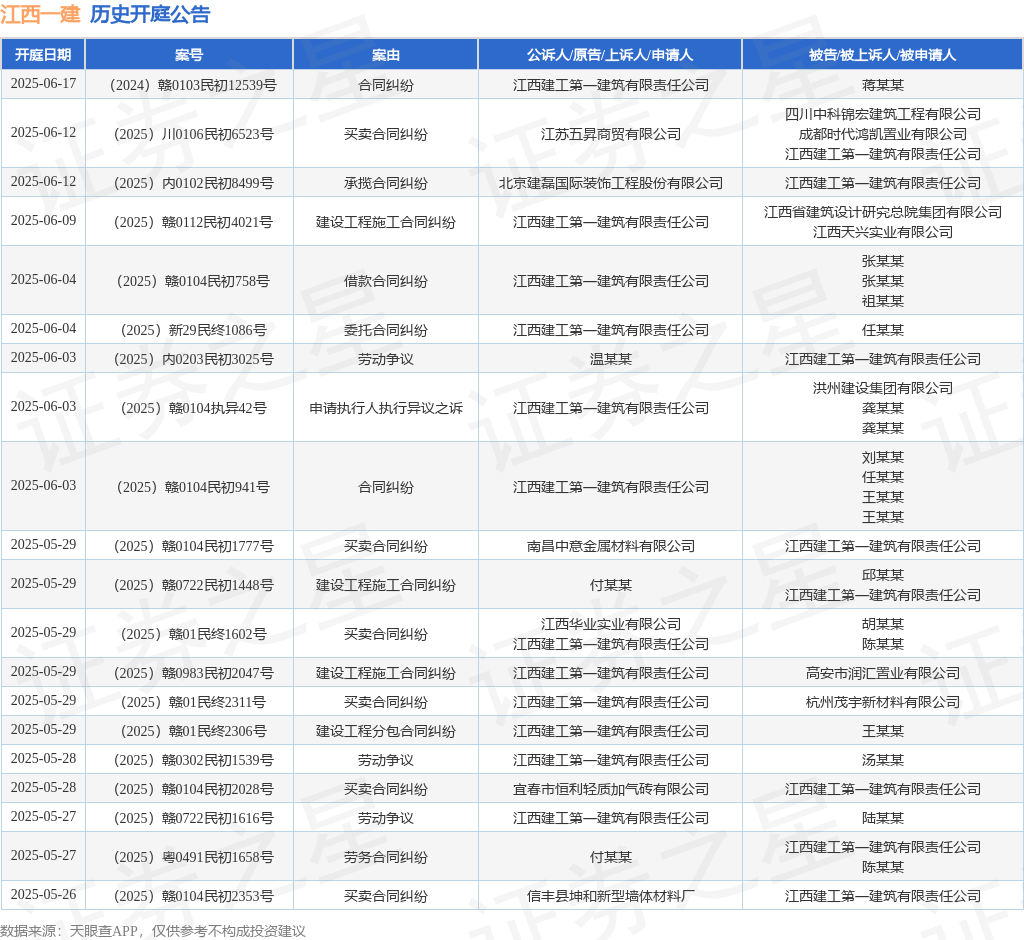Select case number (2025)内0102民初8499号
This screenshot has height=940, width=1024.
[190, 183]
